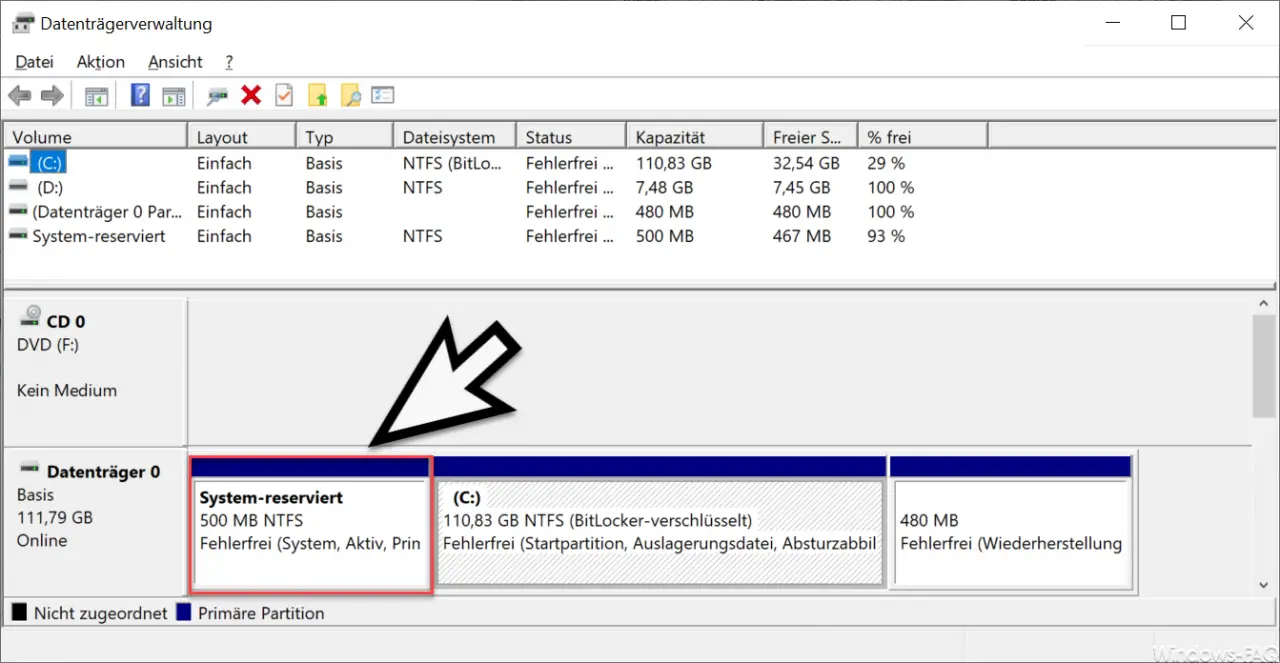Screen dimensions: 1280x663
Task: Click the Datenträgerverwaltung title bar icon
Action: 23,23
